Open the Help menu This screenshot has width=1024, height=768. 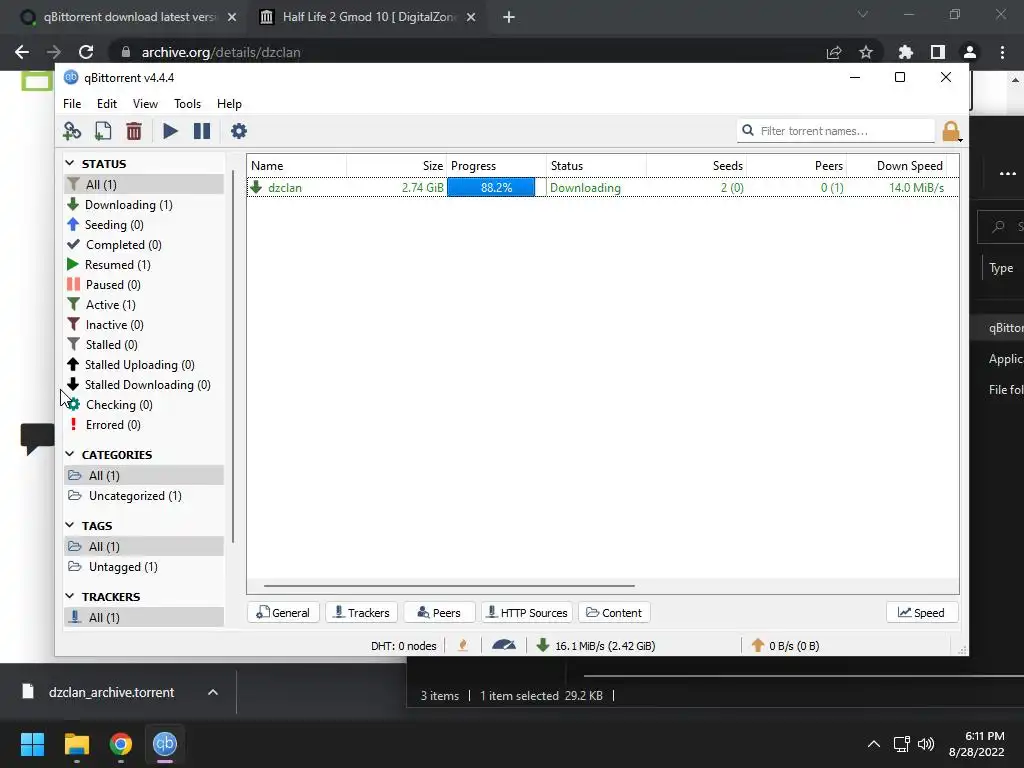tap(229, 104)
